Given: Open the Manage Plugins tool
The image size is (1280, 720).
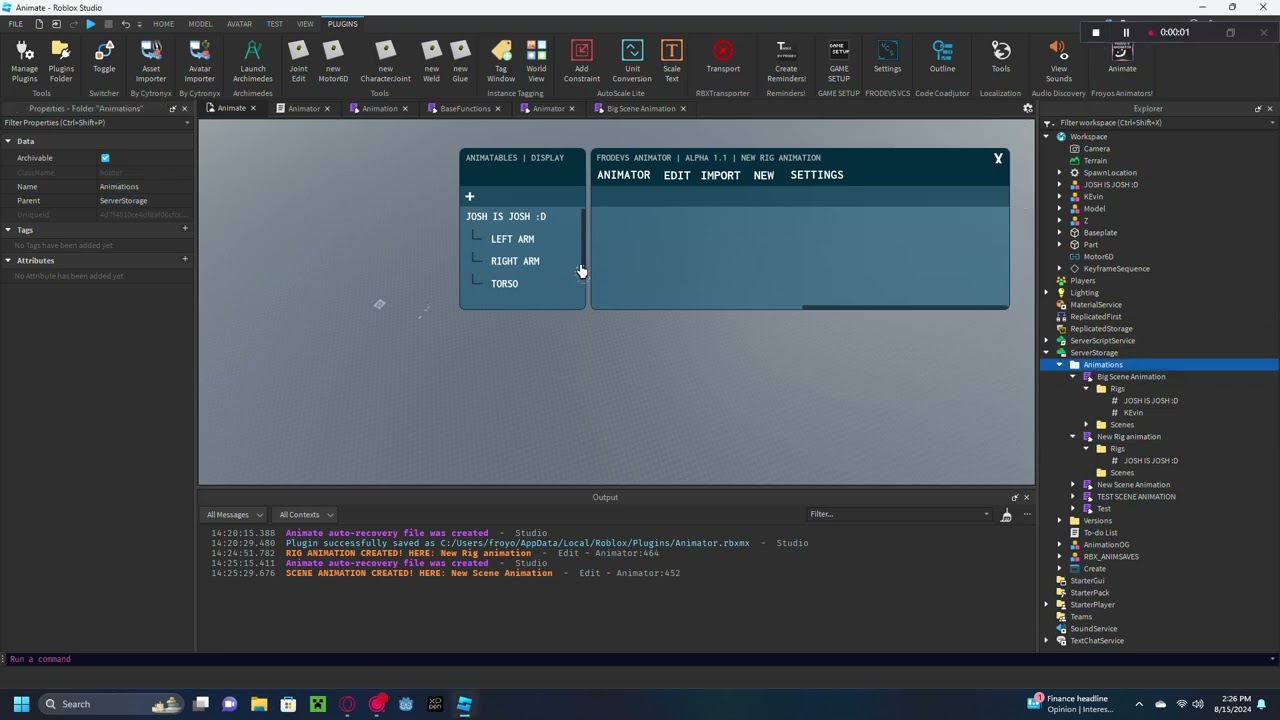Looking at the screenshot, I should coord(24,60).
